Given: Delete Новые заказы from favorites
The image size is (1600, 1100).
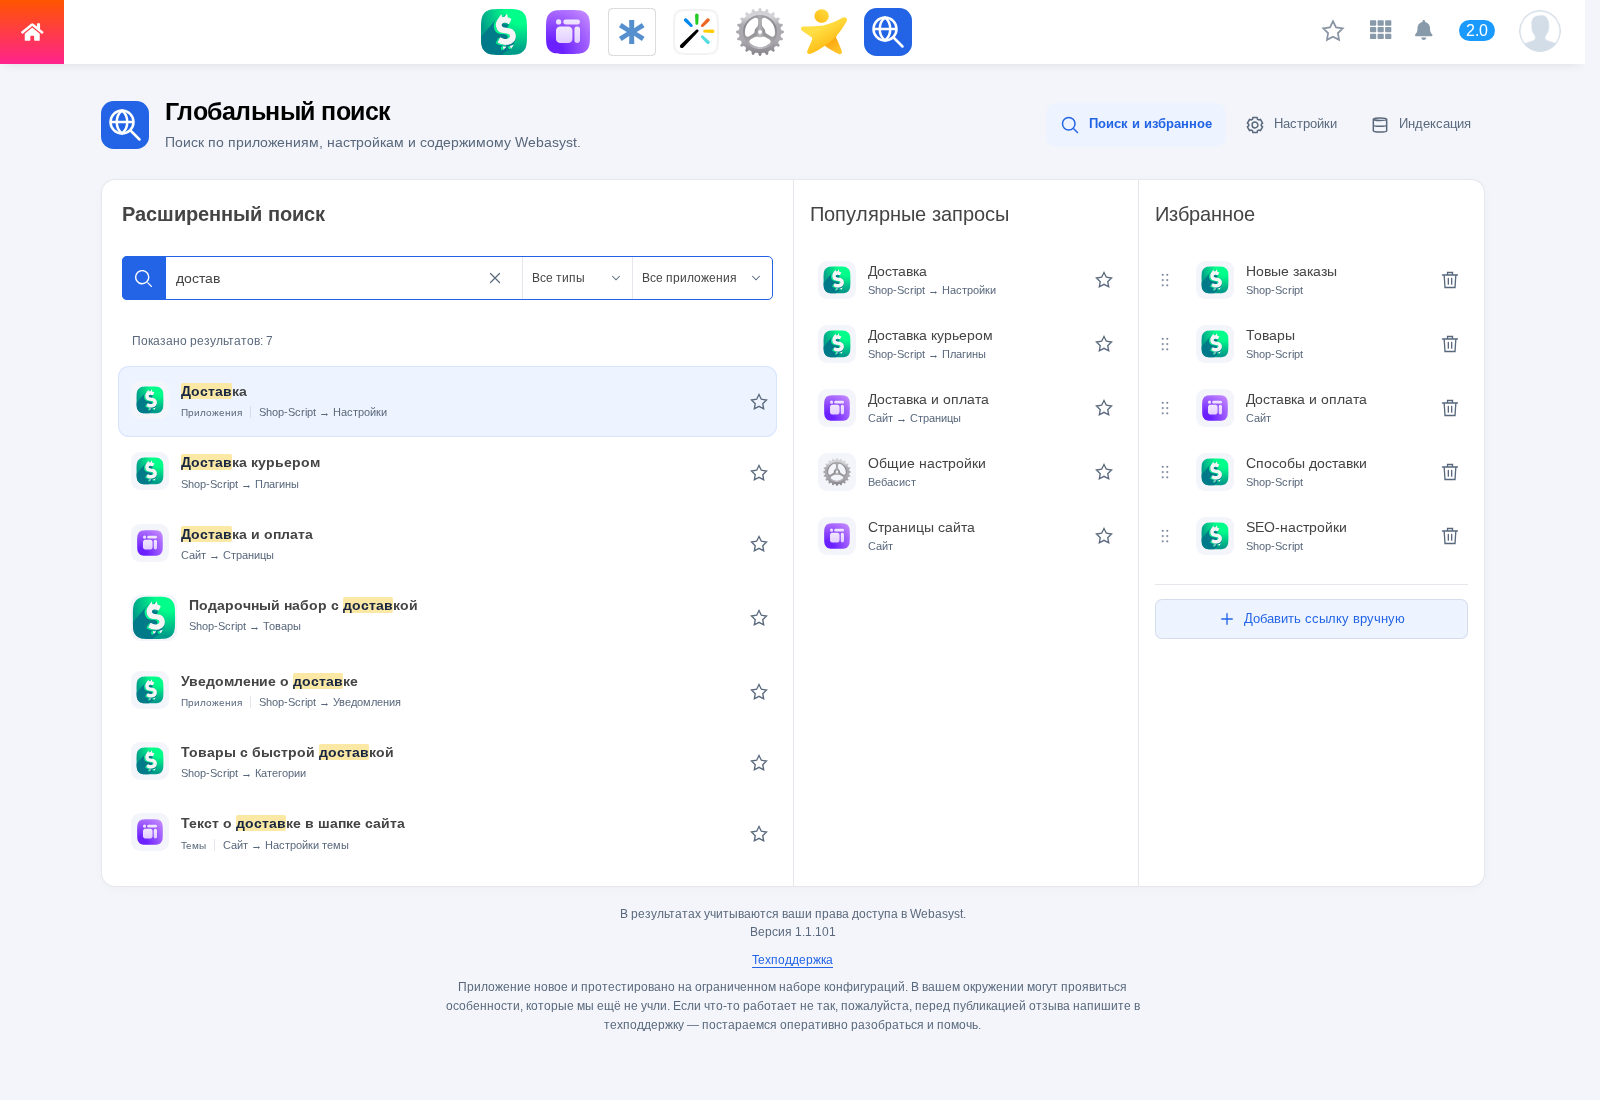Looking at the screenshot, I should click(x=1450, y=280).
